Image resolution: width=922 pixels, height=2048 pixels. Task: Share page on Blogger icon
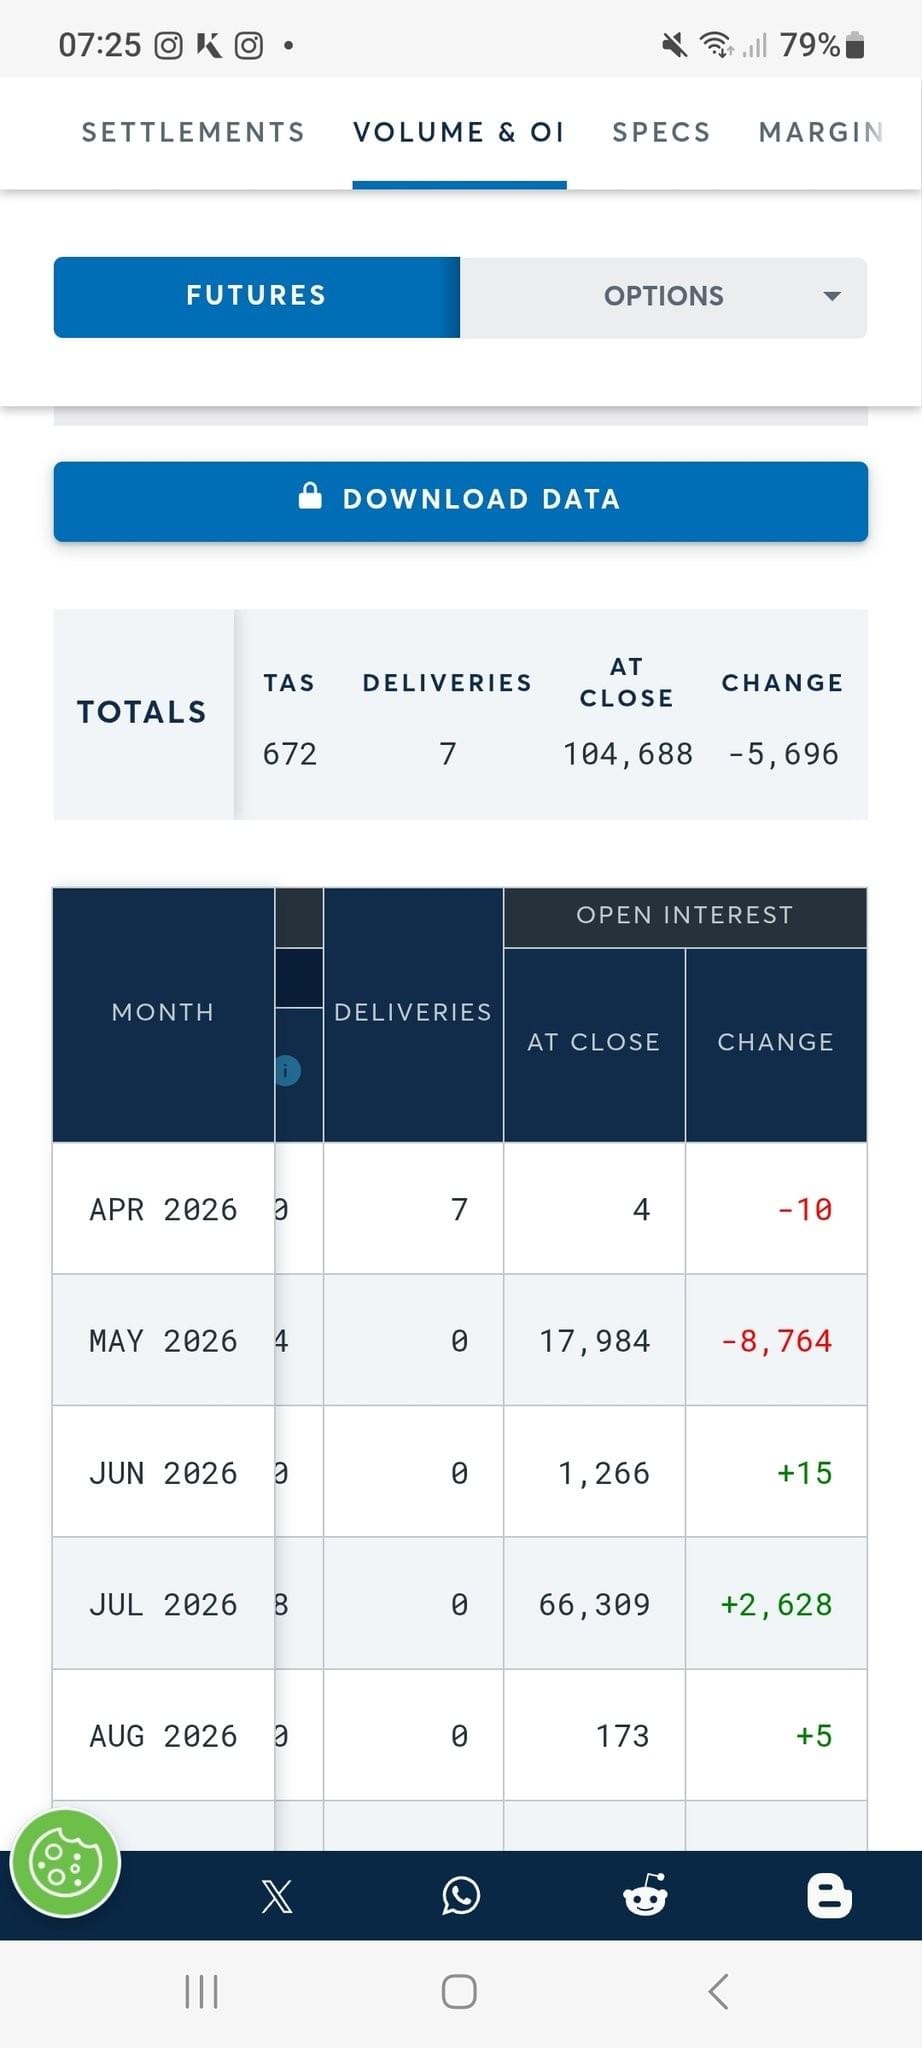pyautogui.click(x=829, y=1896)
